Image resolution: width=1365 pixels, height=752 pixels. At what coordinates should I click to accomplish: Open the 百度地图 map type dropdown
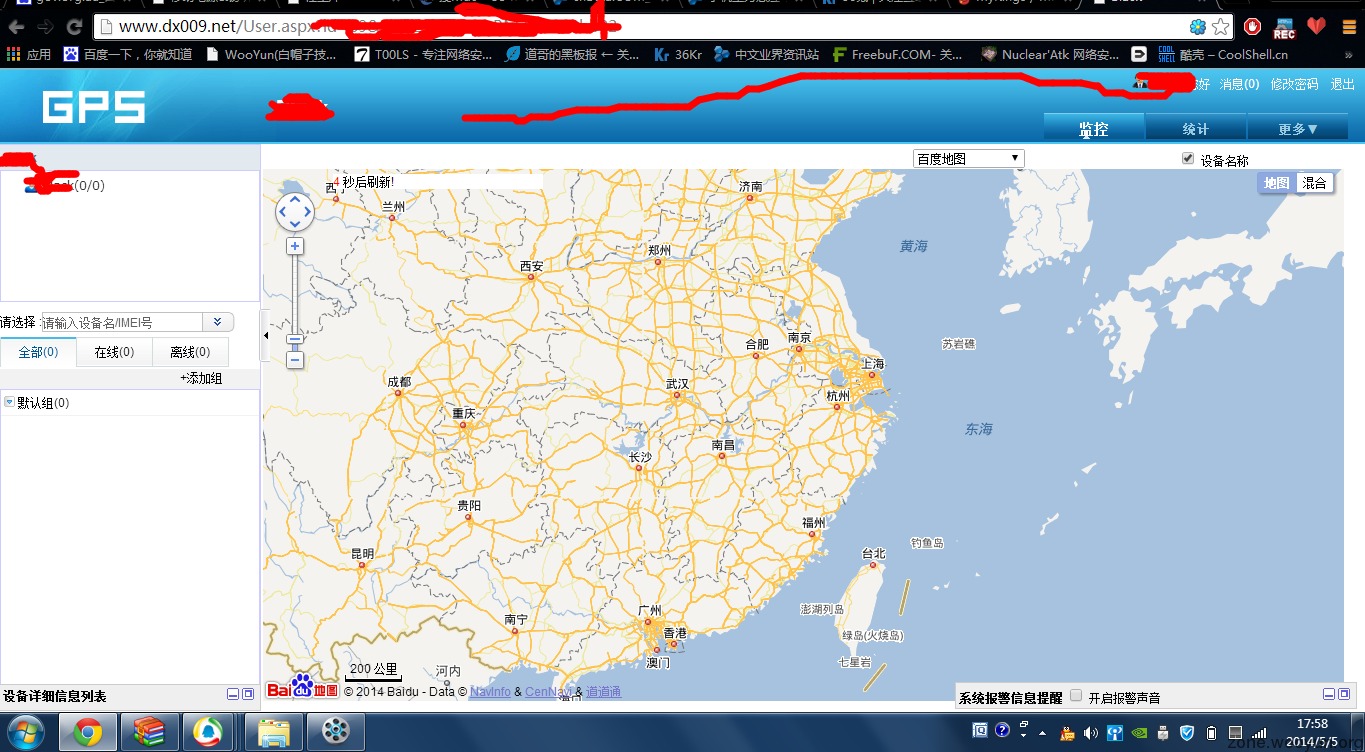click(968, 159)
